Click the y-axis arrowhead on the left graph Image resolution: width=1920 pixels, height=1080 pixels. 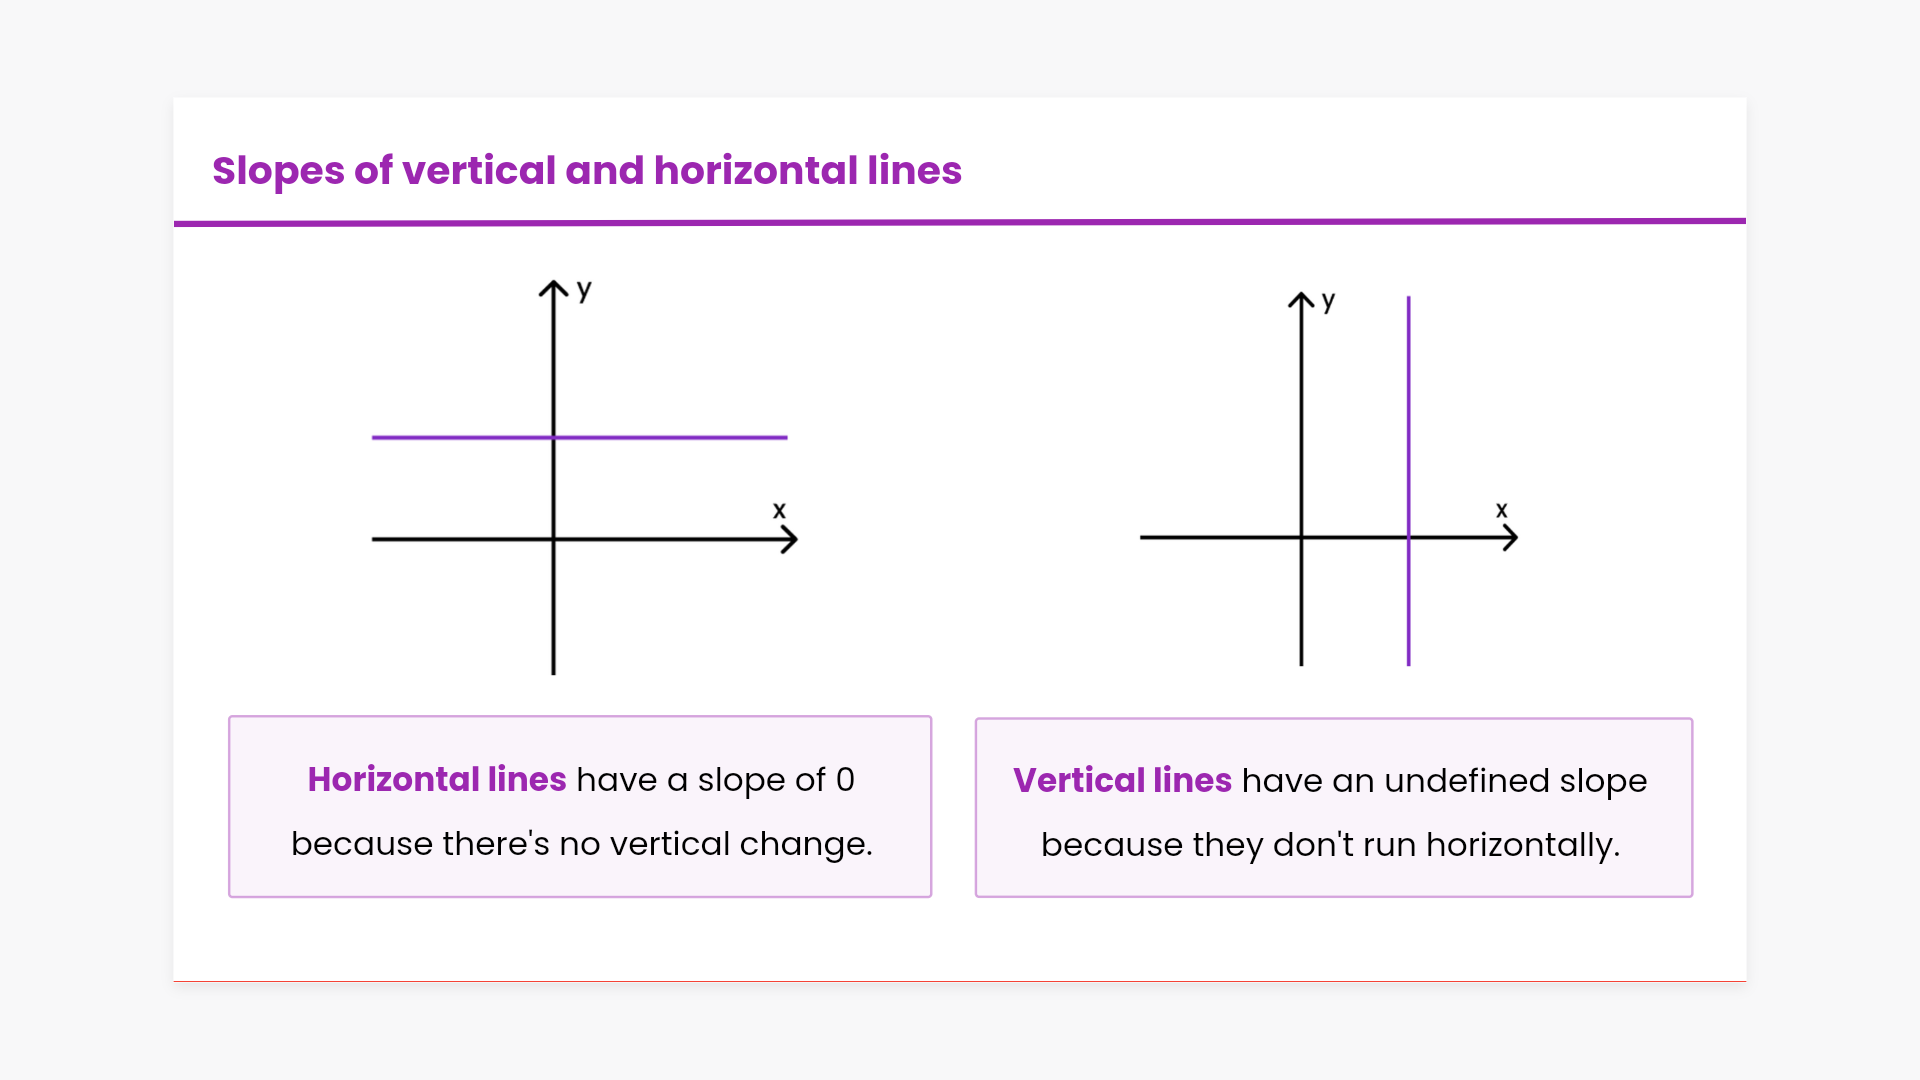553,288
